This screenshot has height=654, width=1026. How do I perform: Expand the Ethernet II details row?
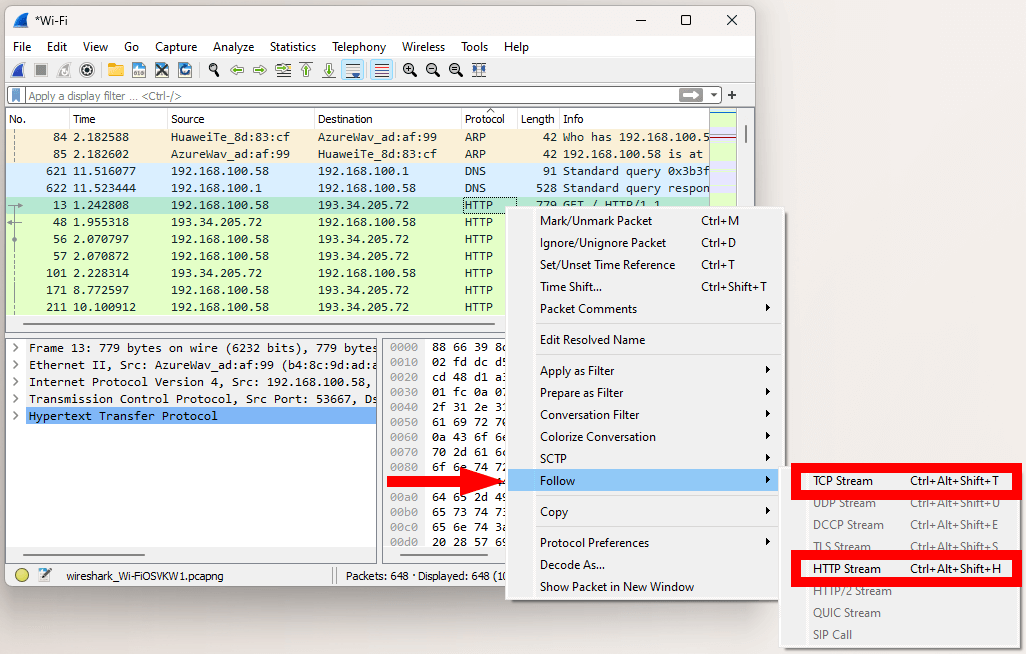tap(16, 365)
